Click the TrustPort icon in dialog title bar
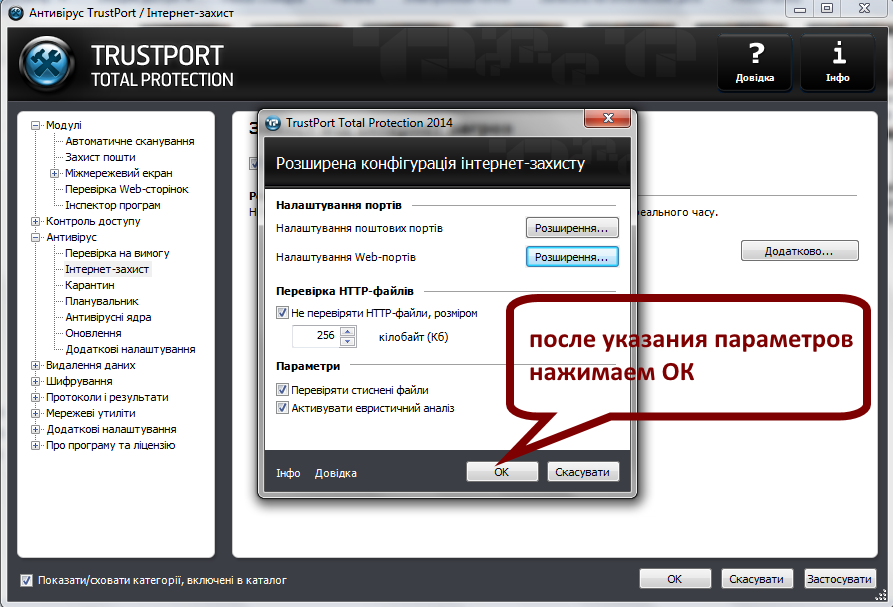The image size is (893, 607). pyautogui.click(x=270, y=122)
